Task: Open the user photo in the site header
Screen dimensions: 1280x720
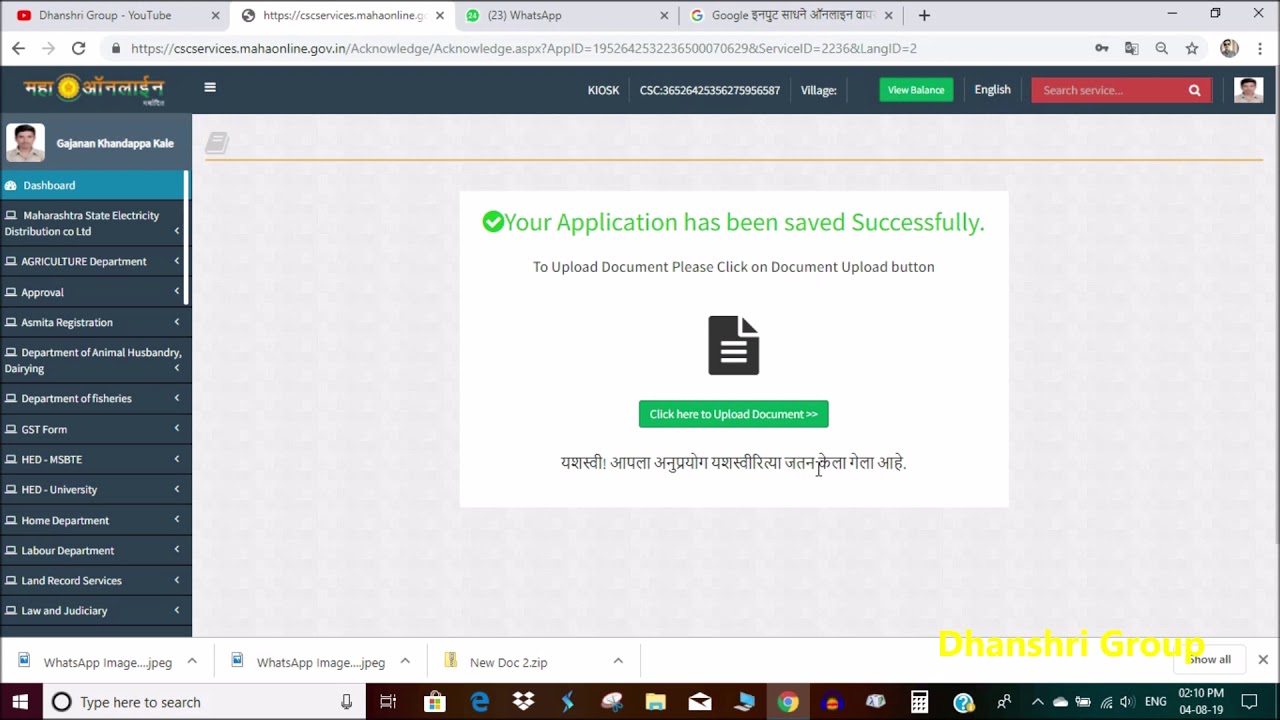Action: pyautogui.click(x=1248, y=90)
